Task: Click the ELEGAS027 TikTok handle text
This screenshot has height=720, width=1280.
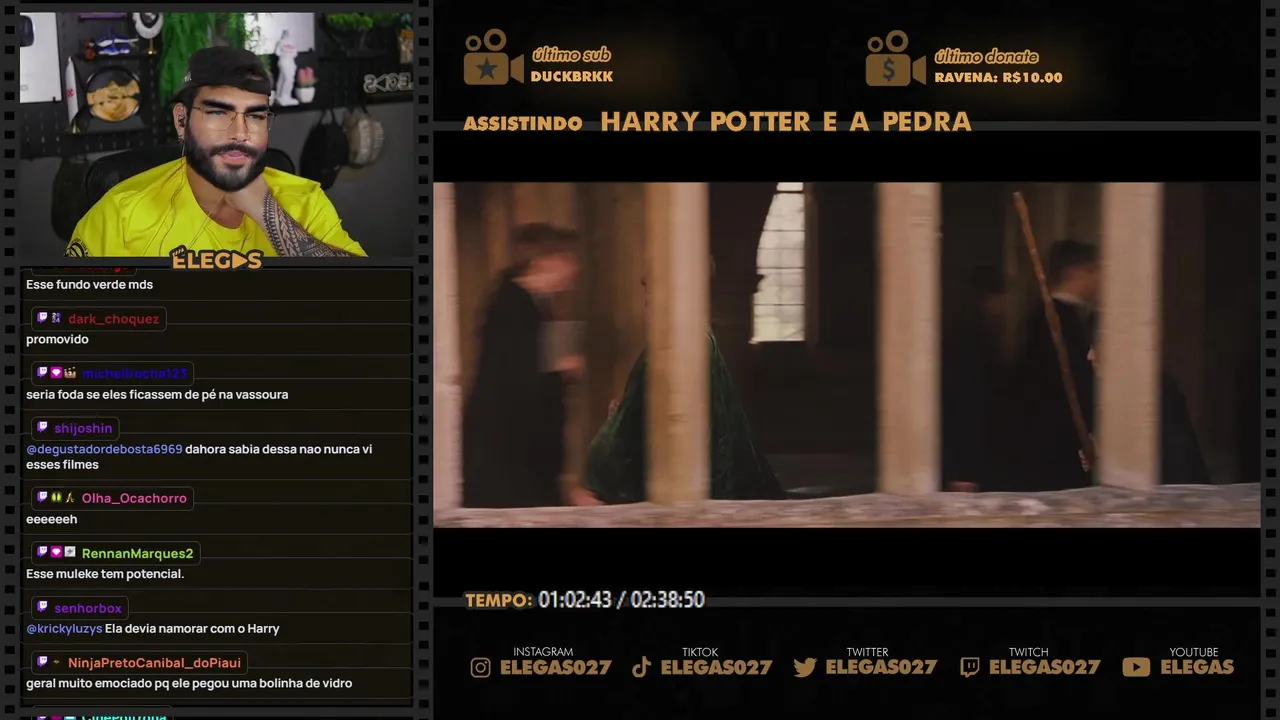Action: [x=716, y=667]
